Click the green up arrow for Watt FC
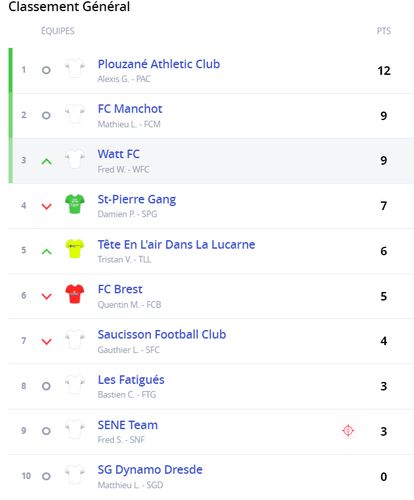 pos(47,162)
